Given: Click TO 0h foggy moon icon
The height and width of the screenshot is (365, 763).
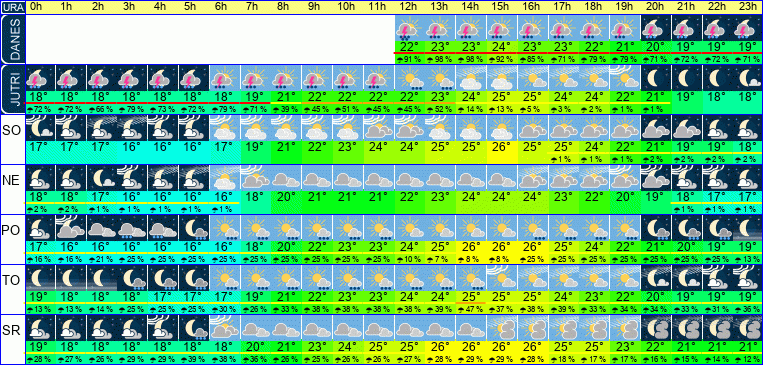Looking at the screenshot, I should [x=40, y=278].
